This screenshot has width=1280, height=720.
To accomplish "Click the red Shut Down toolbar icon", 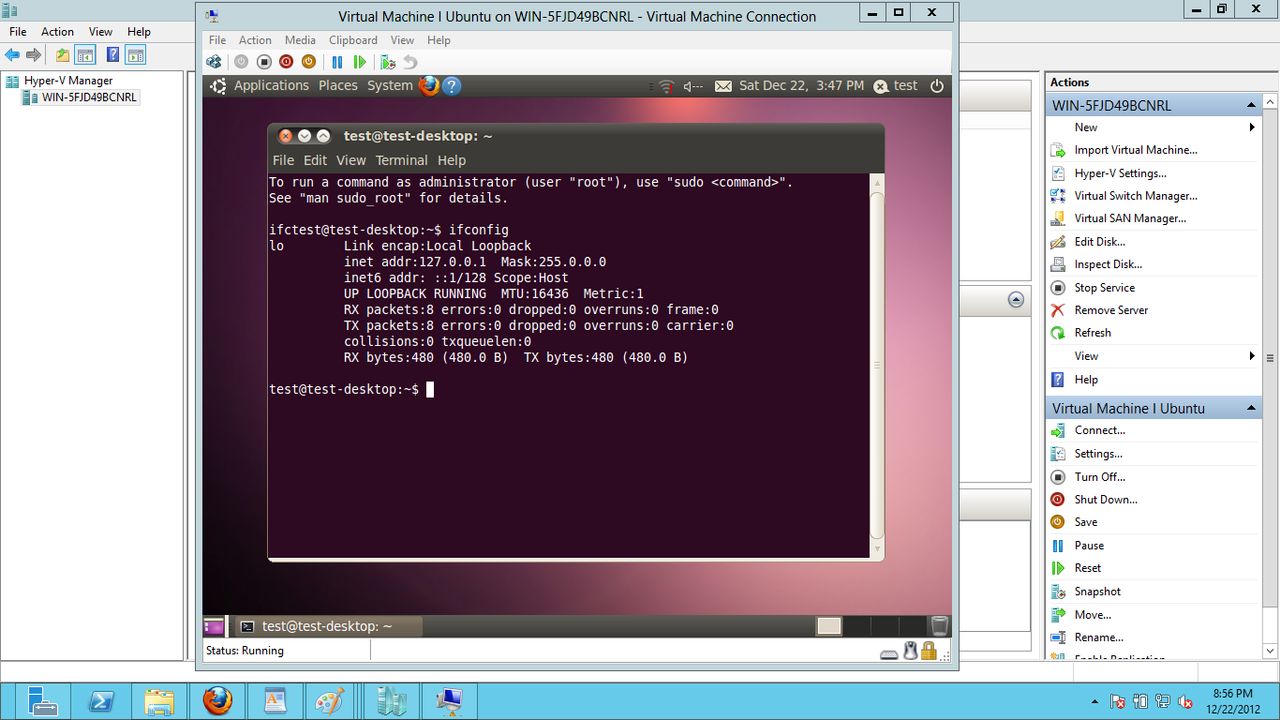I will click(x=286, y=62).
